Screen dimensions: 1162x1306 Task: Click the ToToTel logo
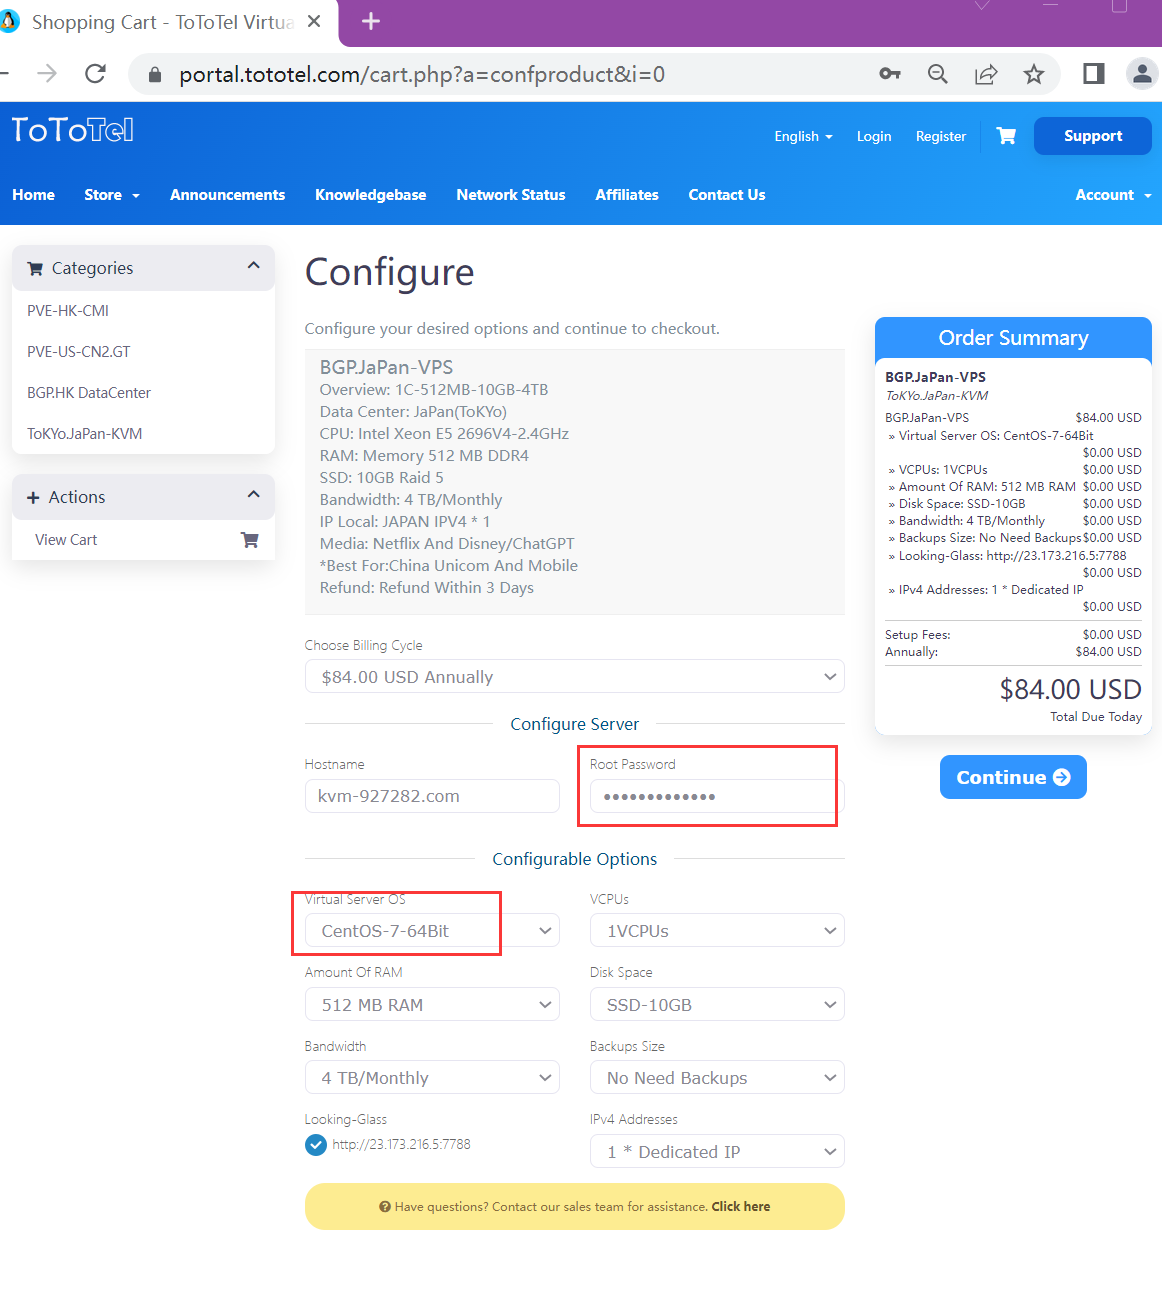click(x=72, y=130)
